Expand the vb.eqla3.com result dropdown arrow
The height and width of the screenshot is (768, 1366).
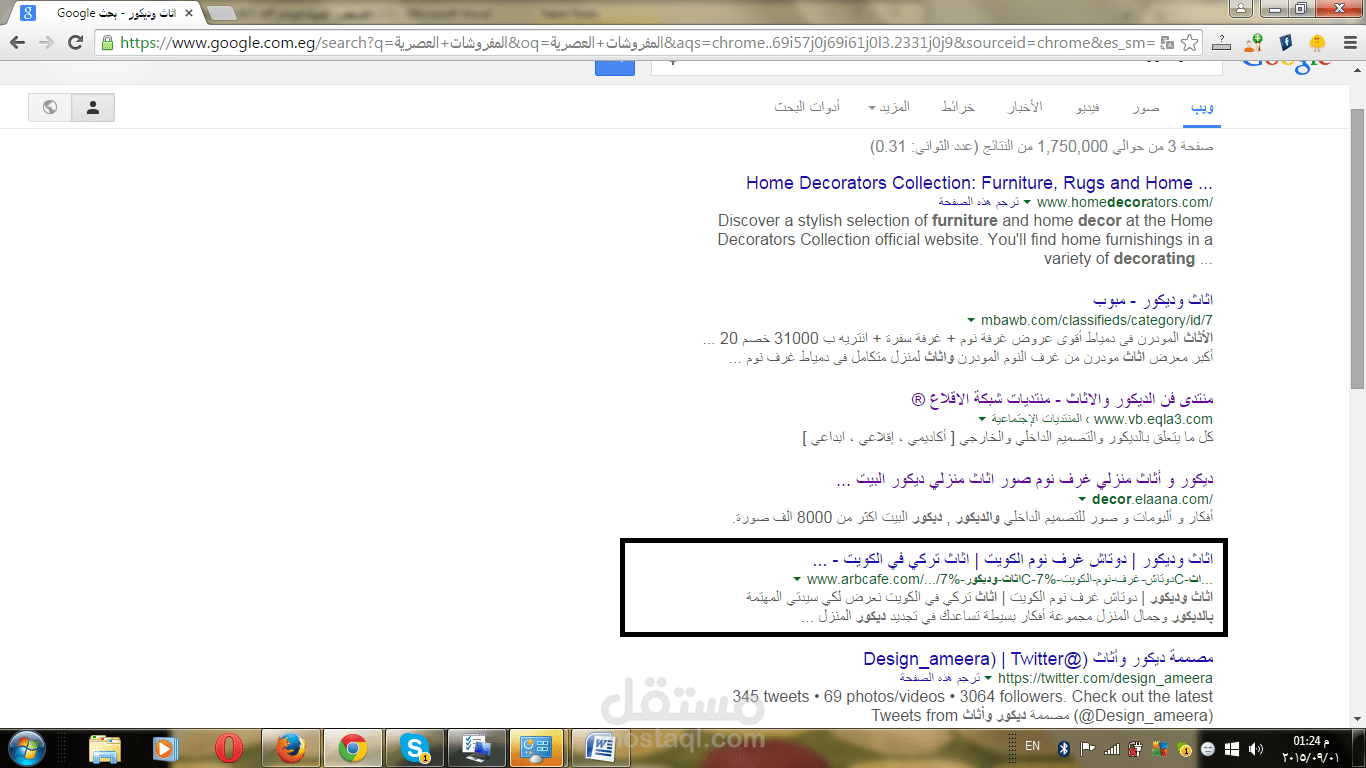tap(983, 420)
